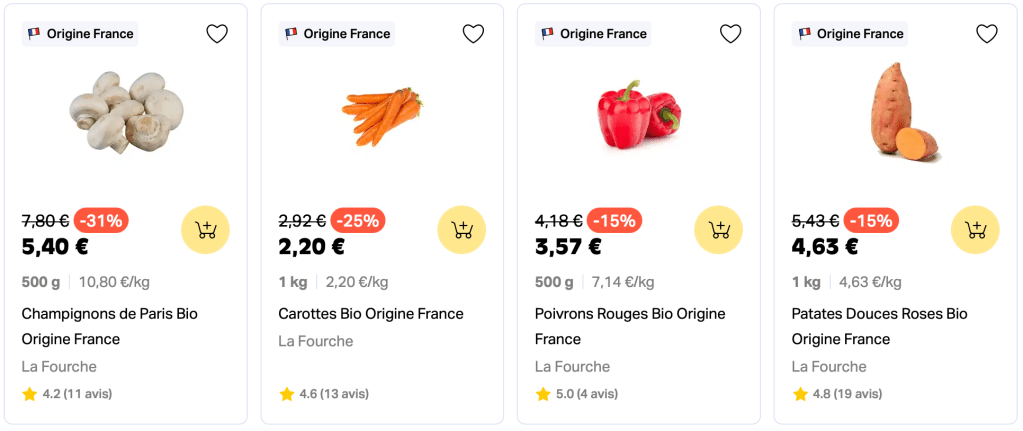Add Patates Douces Roses to cart

pyautogui.click(x=975, y=230)
